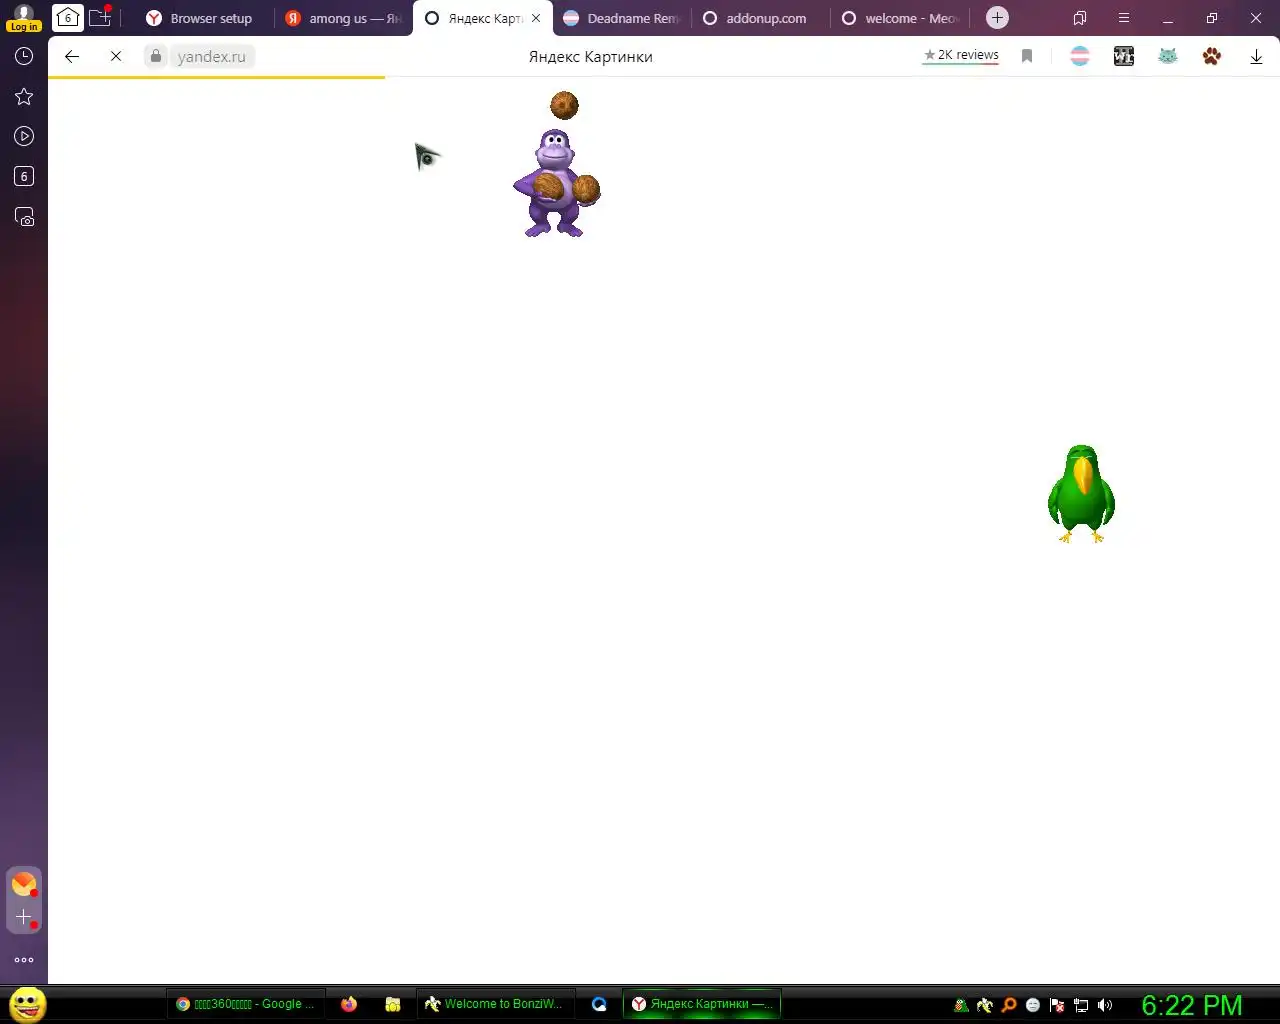
Task: Open the stacked tabs icon in the title bar
Action: pos(1080,18)
